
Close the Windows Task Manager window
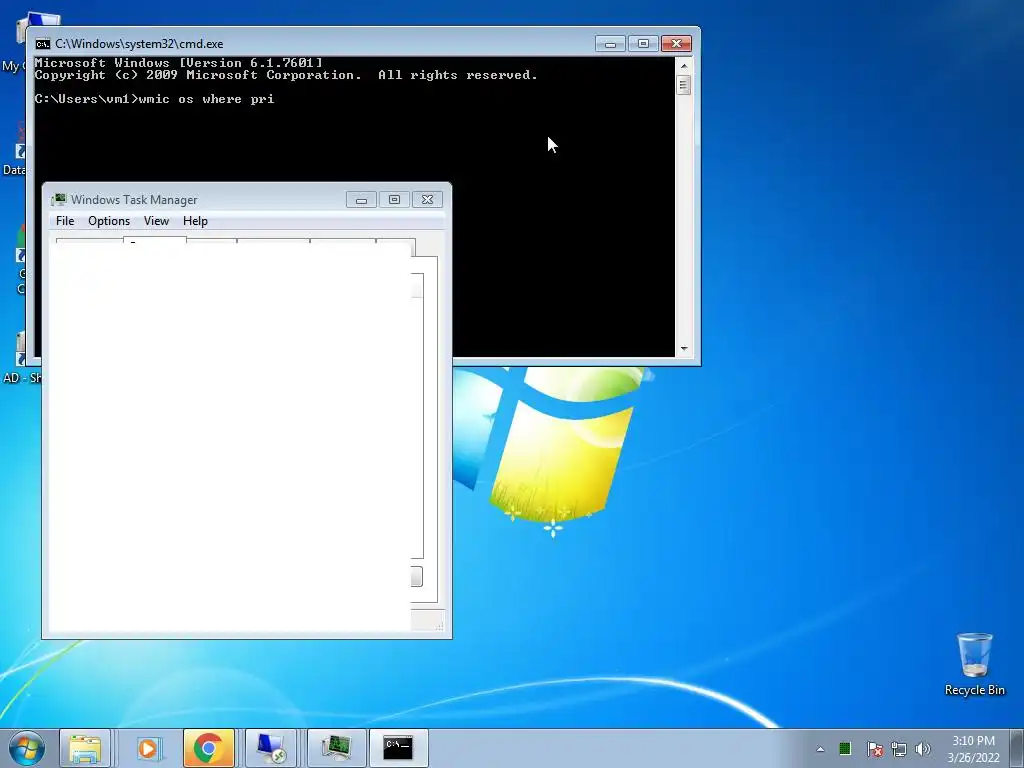coord(427,199)
